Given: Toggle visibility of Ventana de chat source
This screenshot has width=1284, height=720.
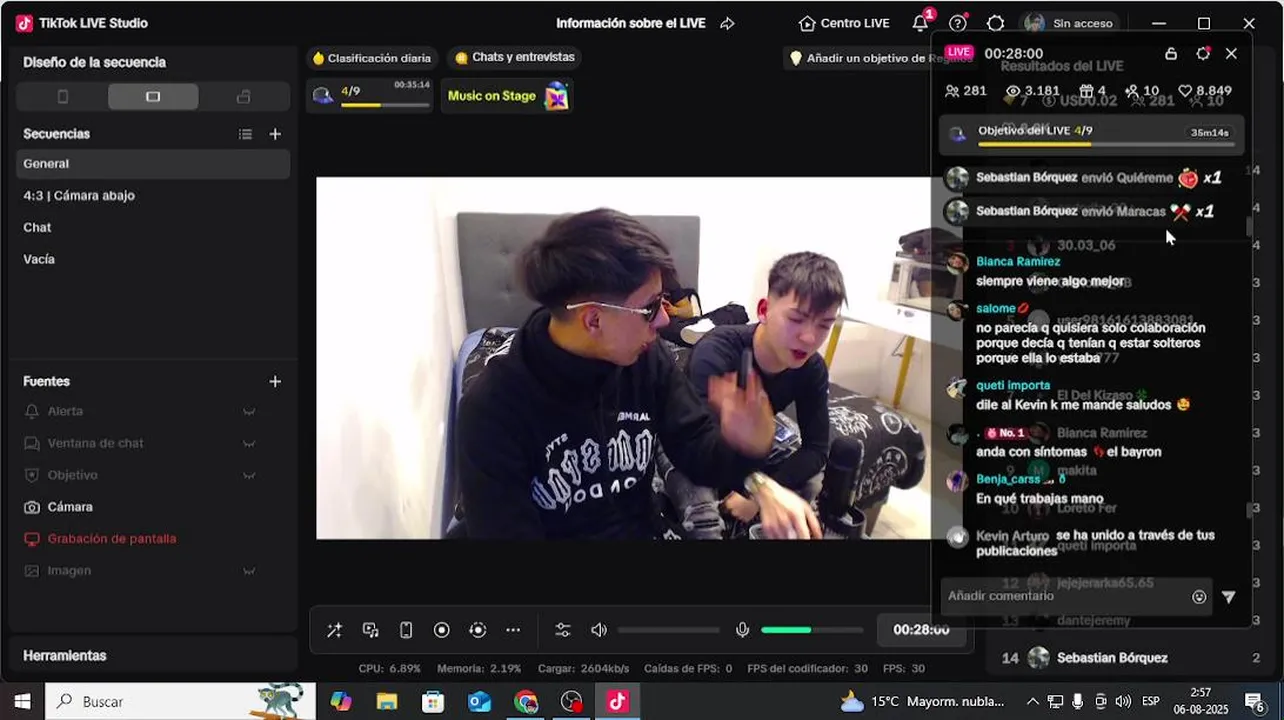Looking at the screenshot, I should click(249, 444).
